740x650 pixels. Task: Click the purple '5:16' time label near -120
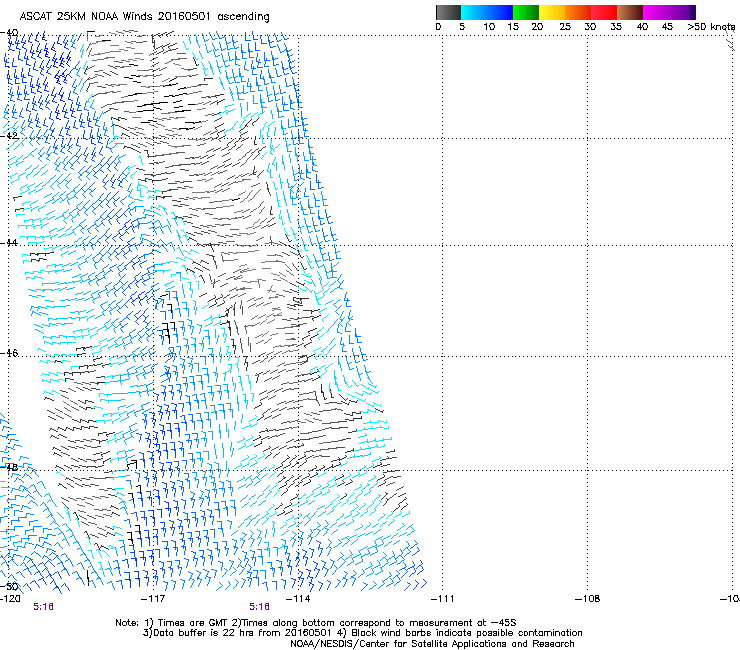(x=43, y=607)
